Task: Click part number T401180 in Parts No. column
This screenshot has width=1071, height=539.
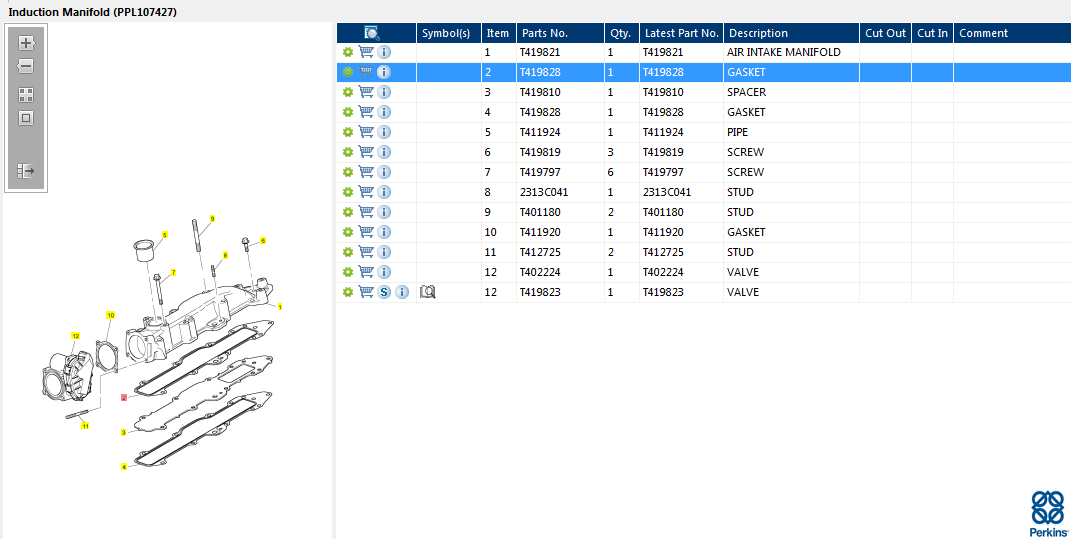Action: (540, 212)
